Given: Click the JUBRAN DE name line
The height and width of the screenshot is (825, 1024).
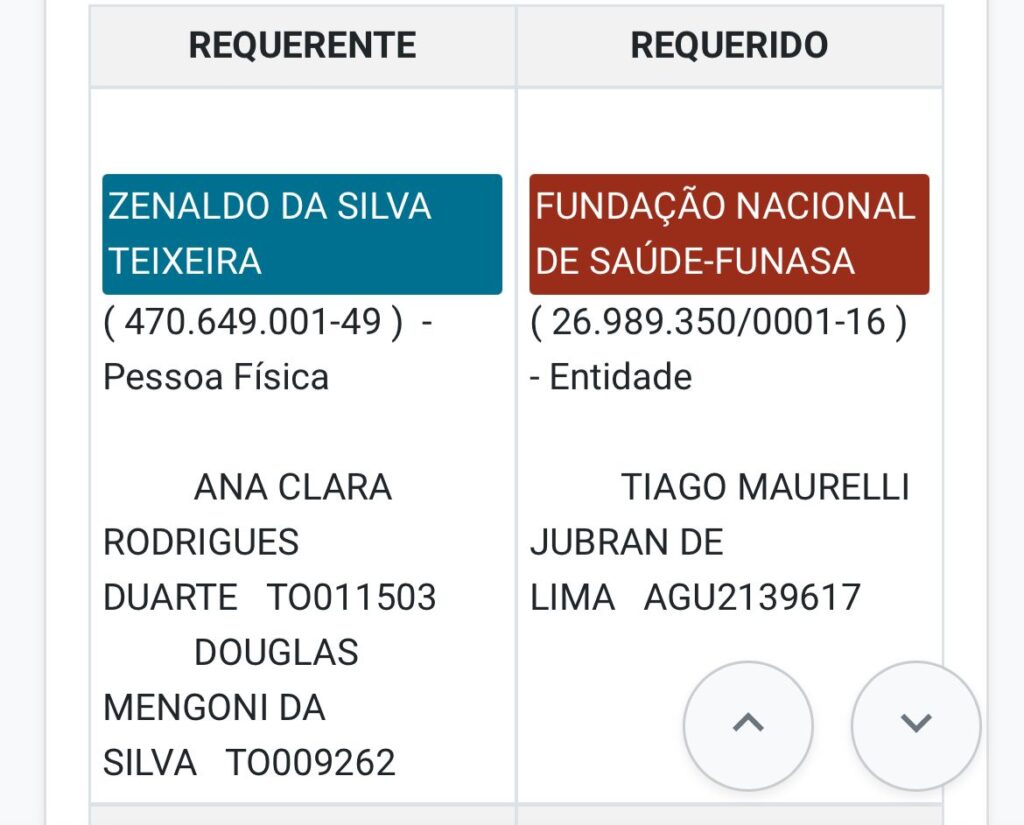Looking at the screenshot, I should click(626, 542).
